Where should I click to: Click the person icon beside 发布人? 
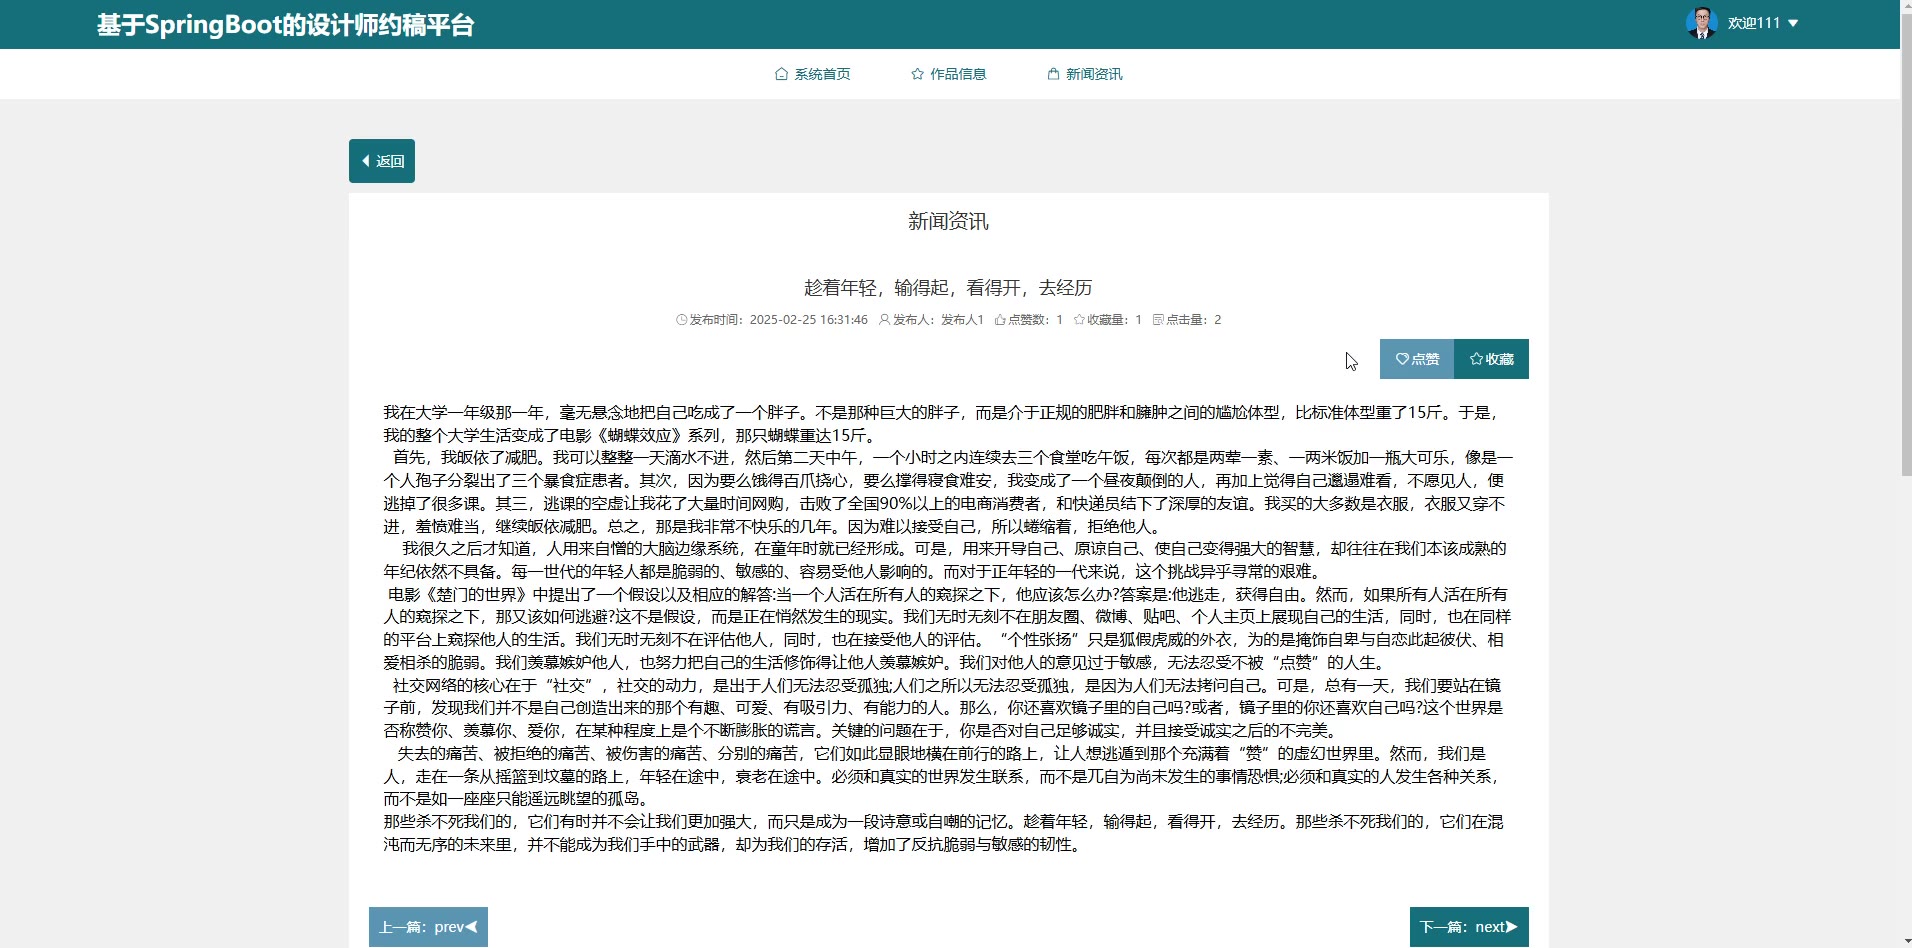(x=884, y=320)
